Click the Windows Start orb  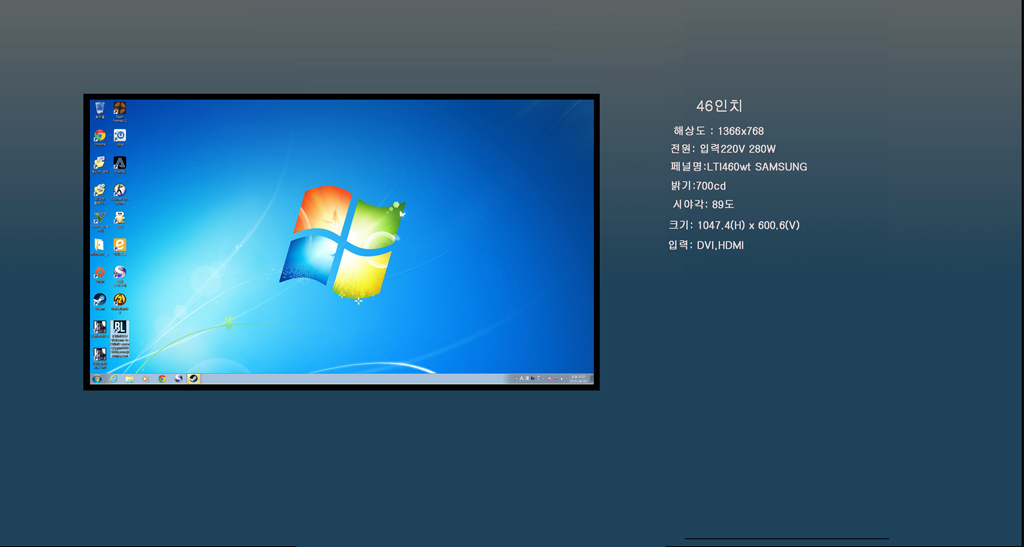click(97, 379)
